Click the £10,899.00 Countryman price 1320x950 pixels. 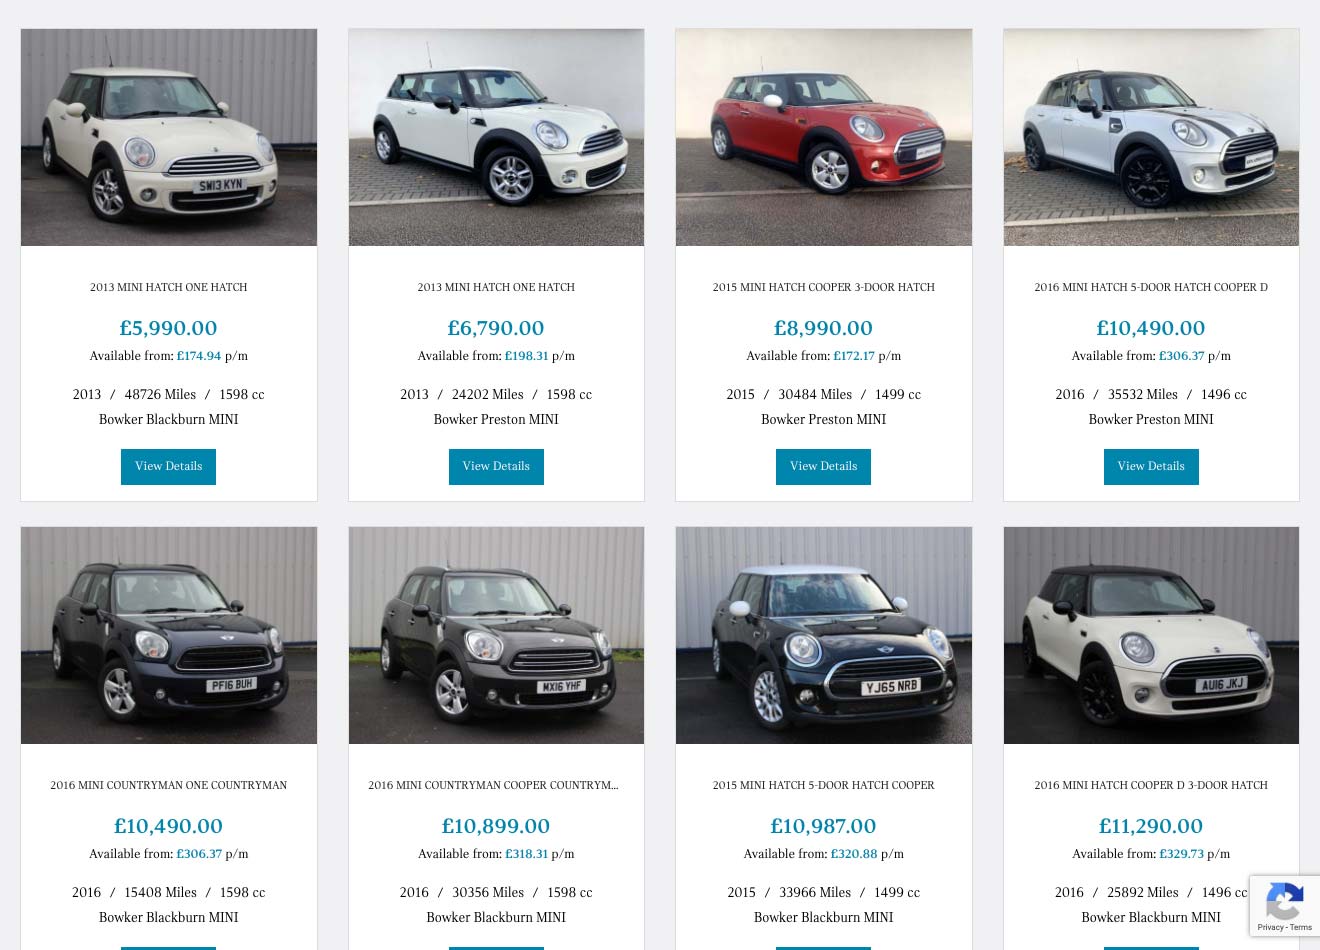point(496,827)
